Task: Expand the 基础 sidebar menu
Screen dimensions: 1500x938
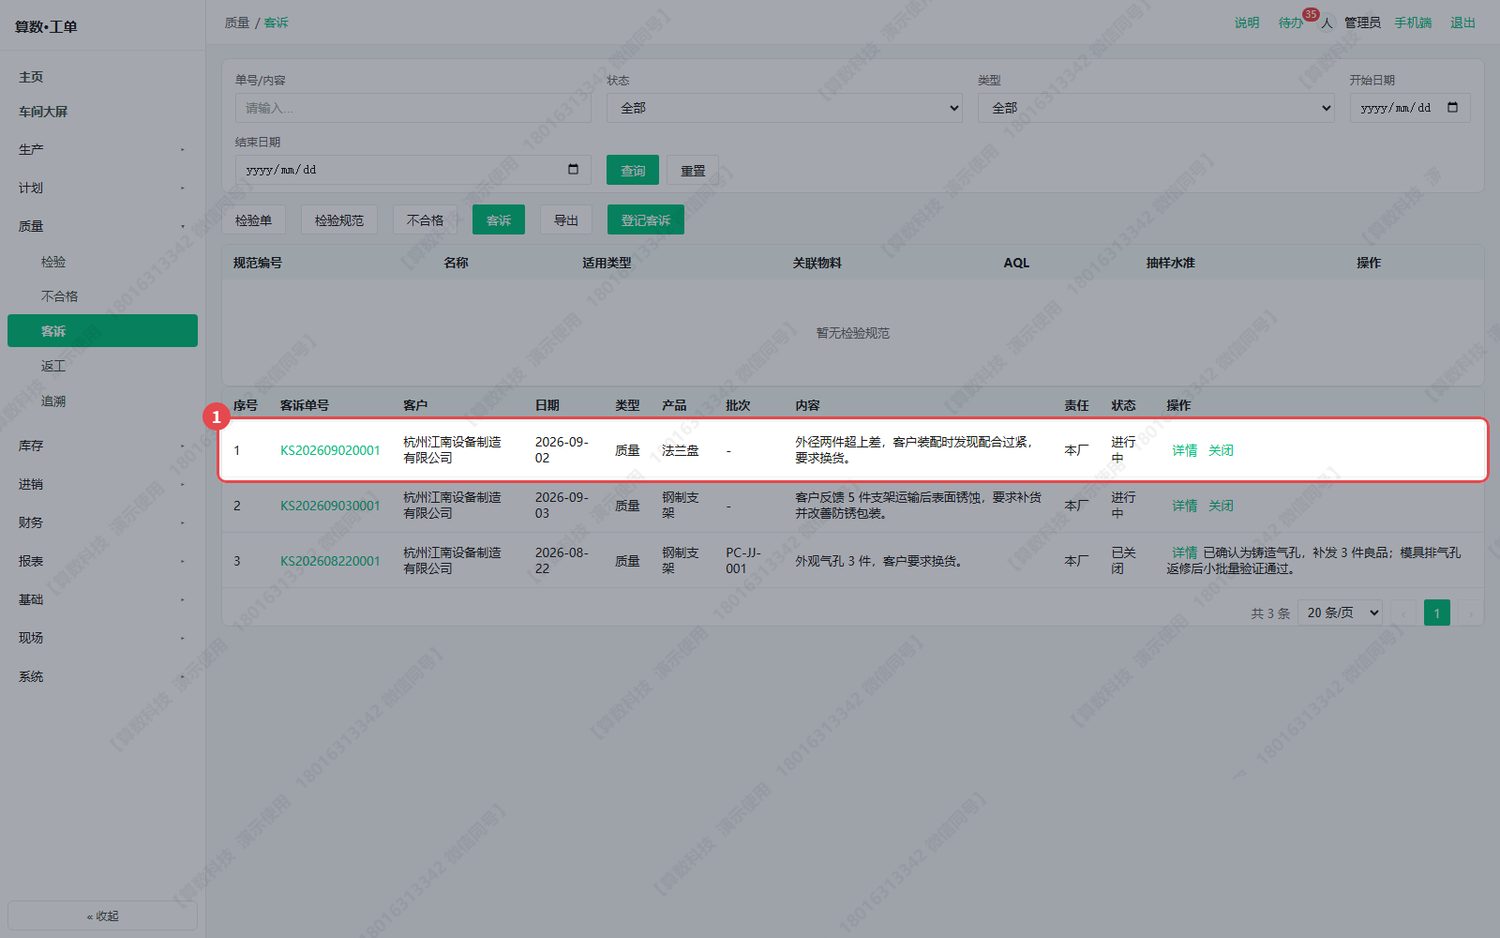Action: click(102, 600)
